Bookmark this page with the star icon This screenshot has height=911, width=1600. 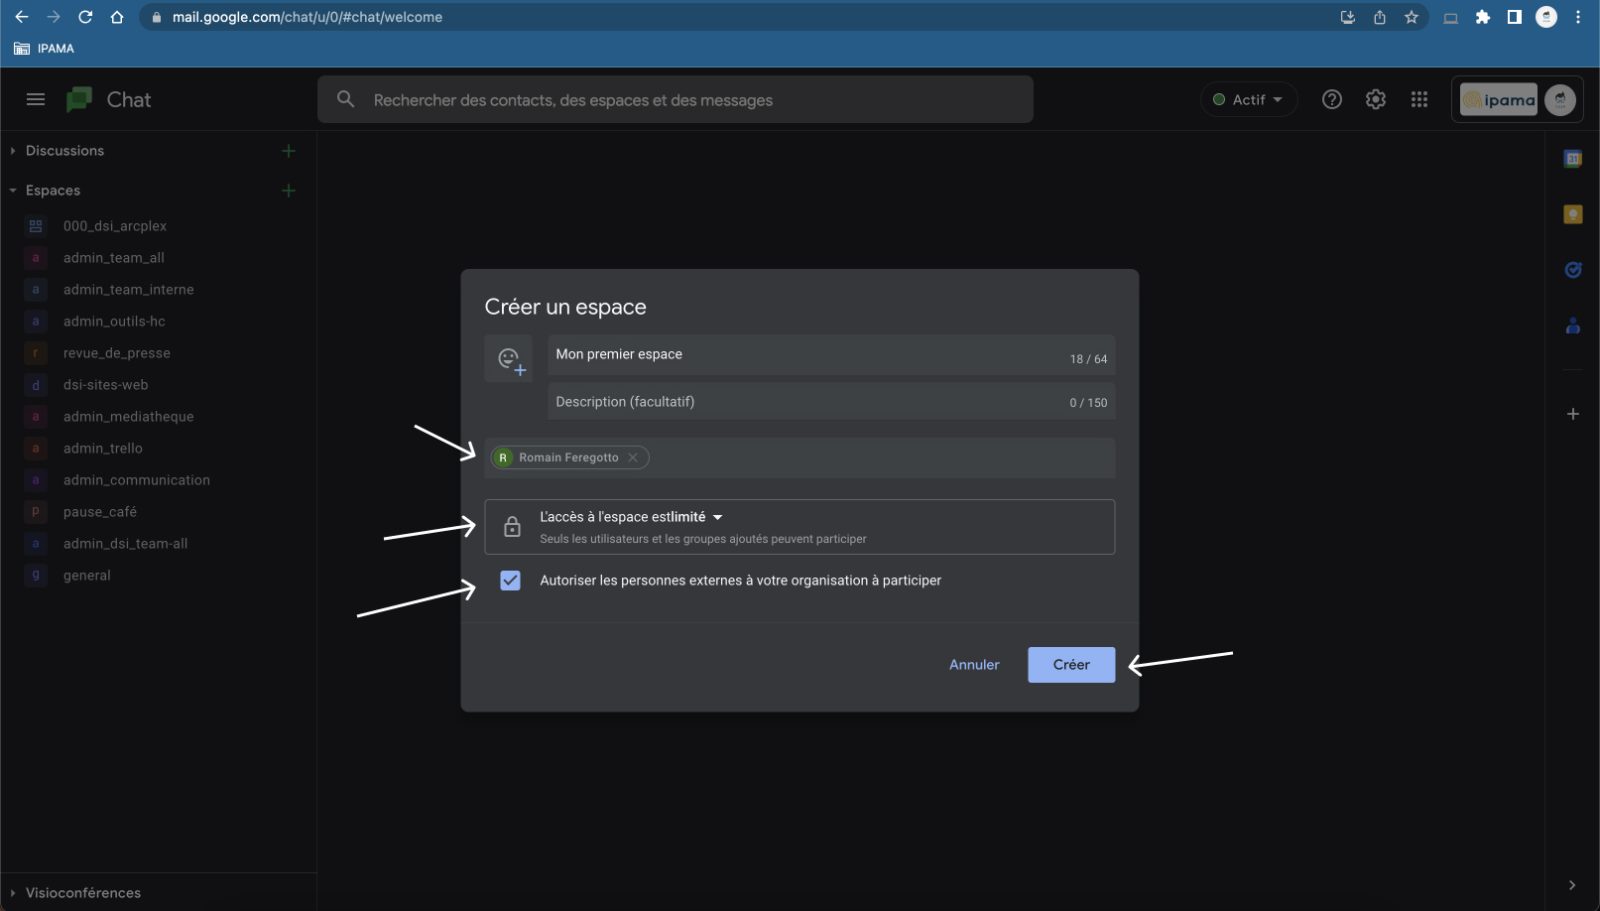[x=1411, y=17]
